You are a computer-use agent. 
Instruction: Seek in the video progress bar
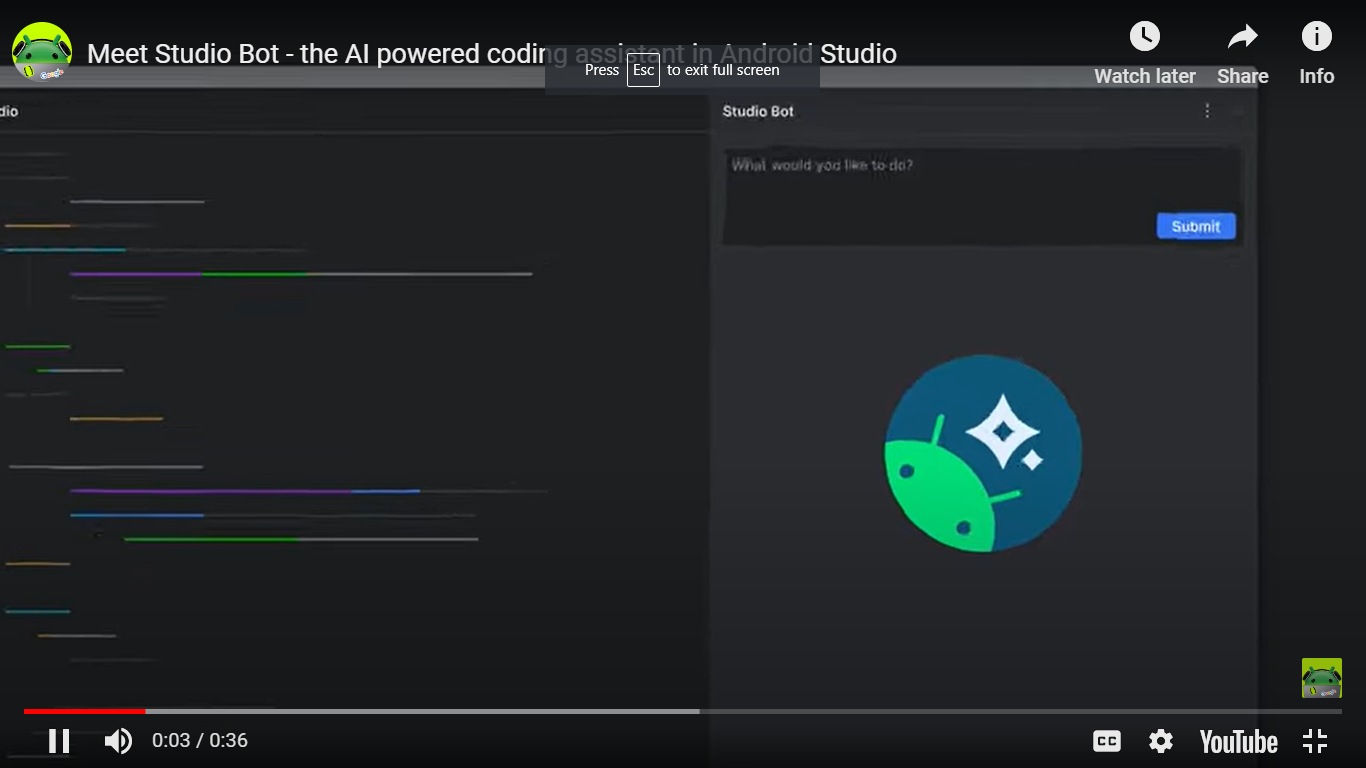pyautogui.click(x=683, y=711)
